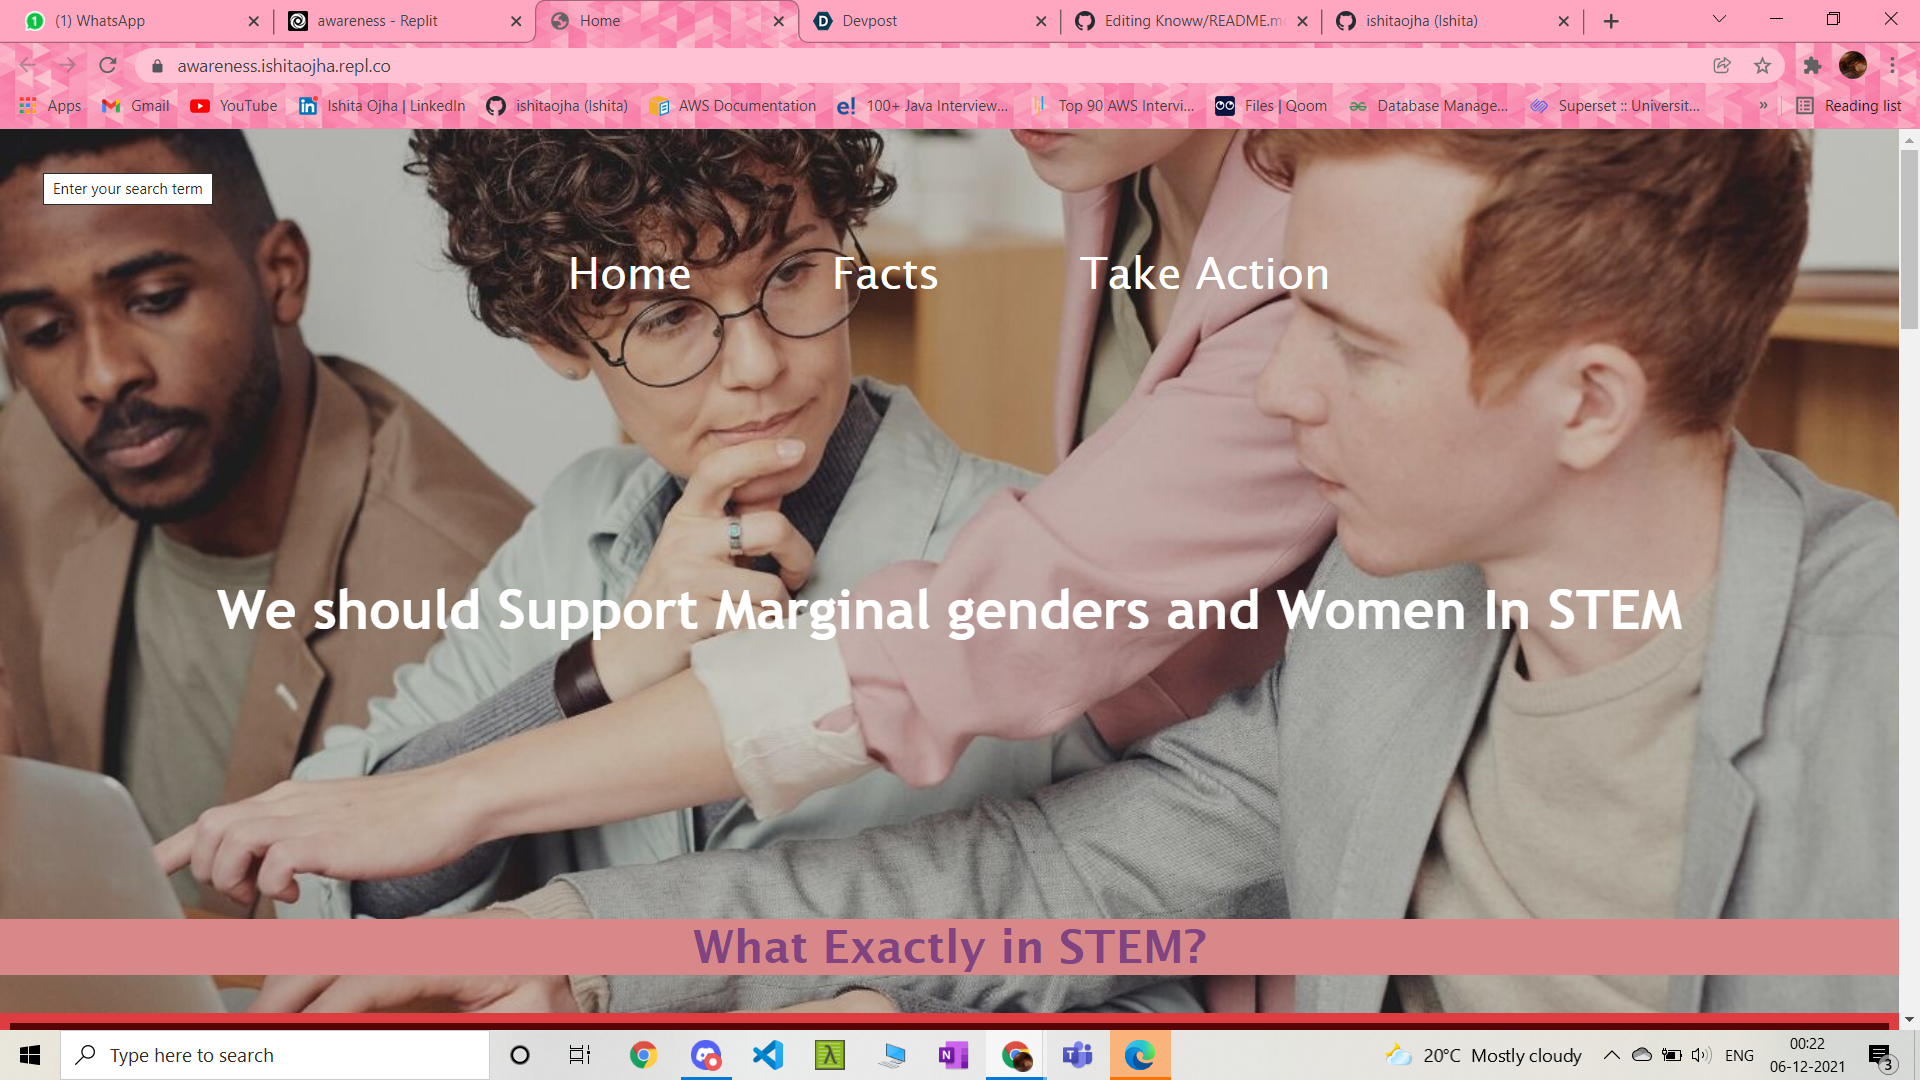1920x1080 pixels.
Task: Open the tab search dropdown arrow
Action: pos(1719,20)
